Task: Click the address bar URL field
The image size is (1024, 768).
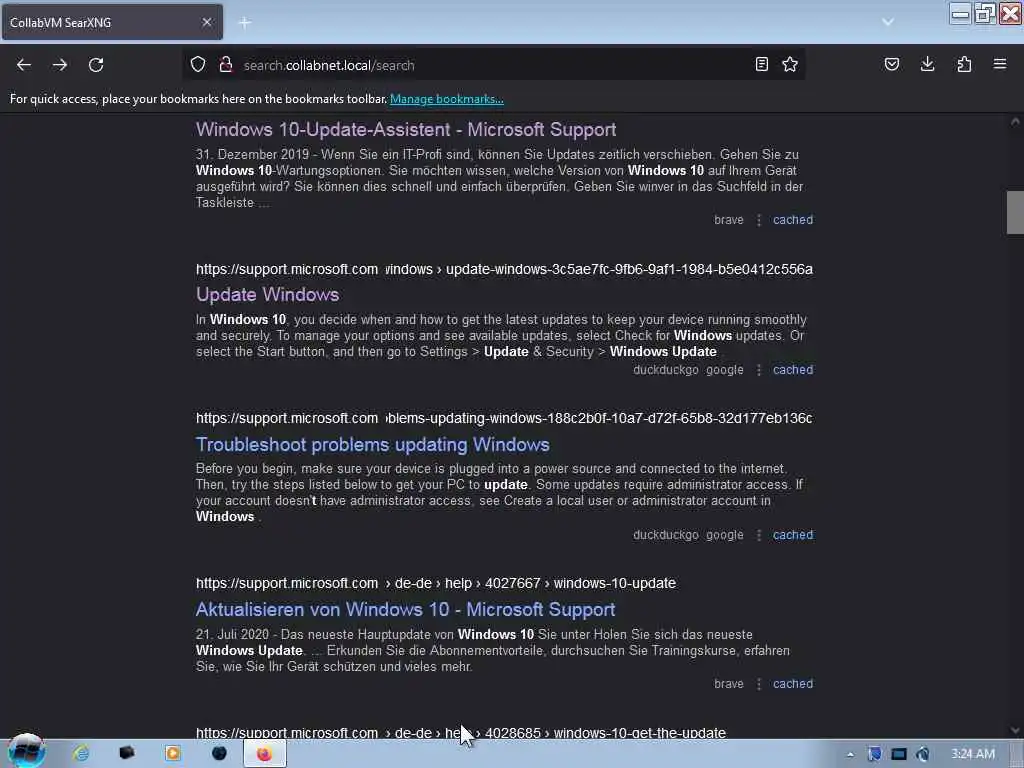Action: (x=494, y=65)
